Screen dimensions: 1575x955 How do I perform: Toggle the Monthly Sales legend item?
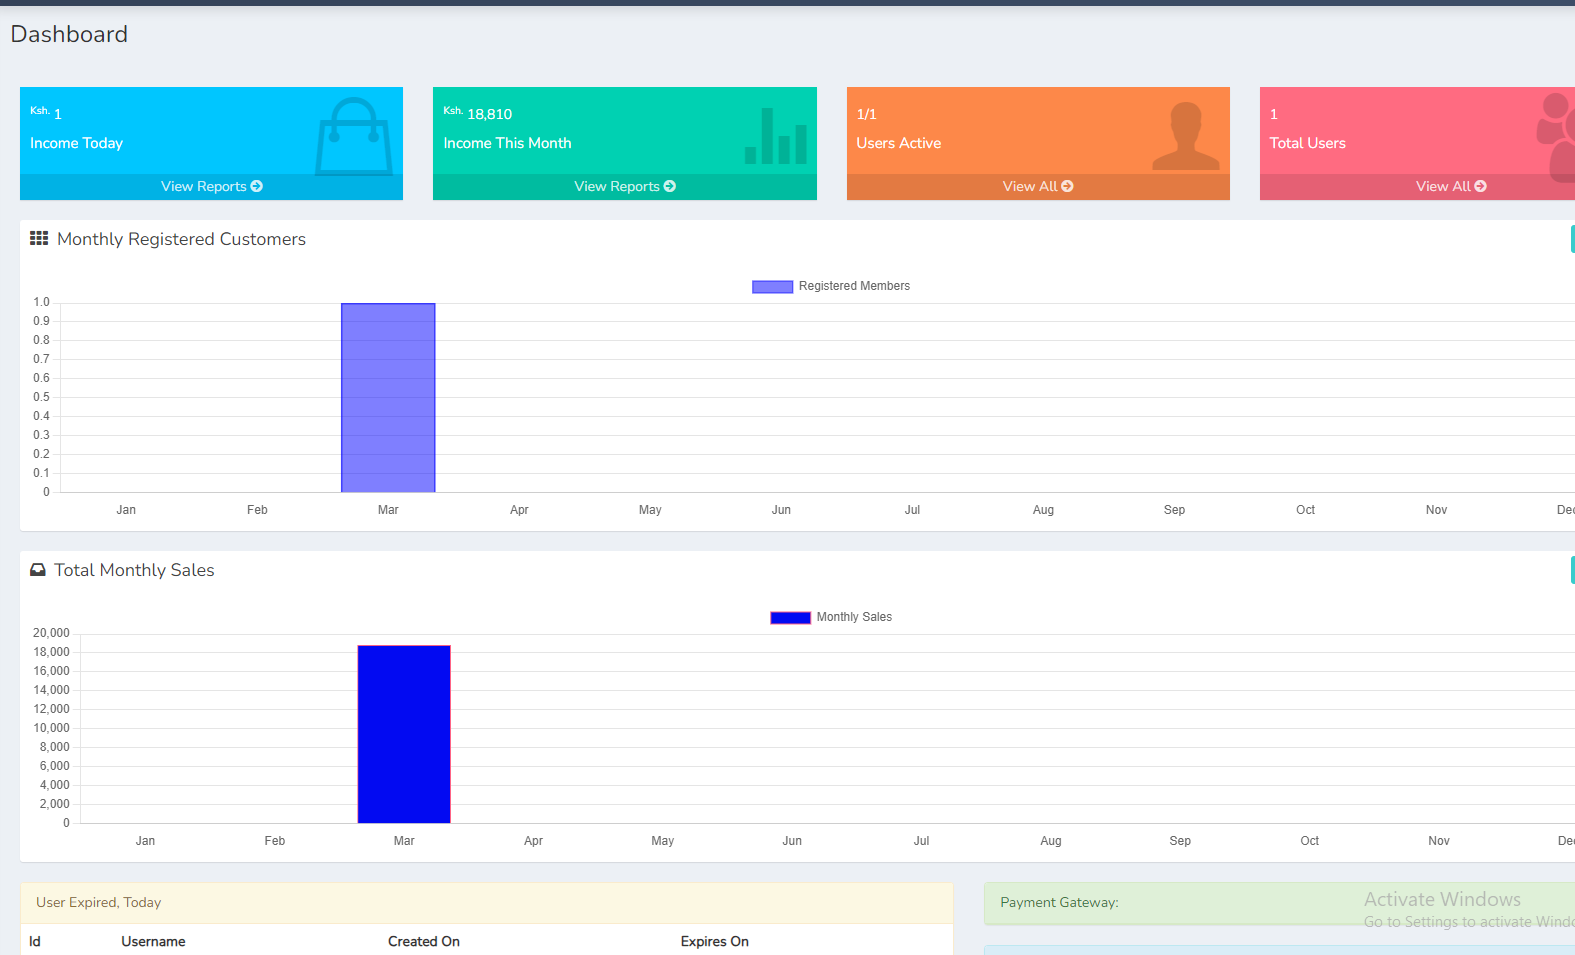coord(853,617)
